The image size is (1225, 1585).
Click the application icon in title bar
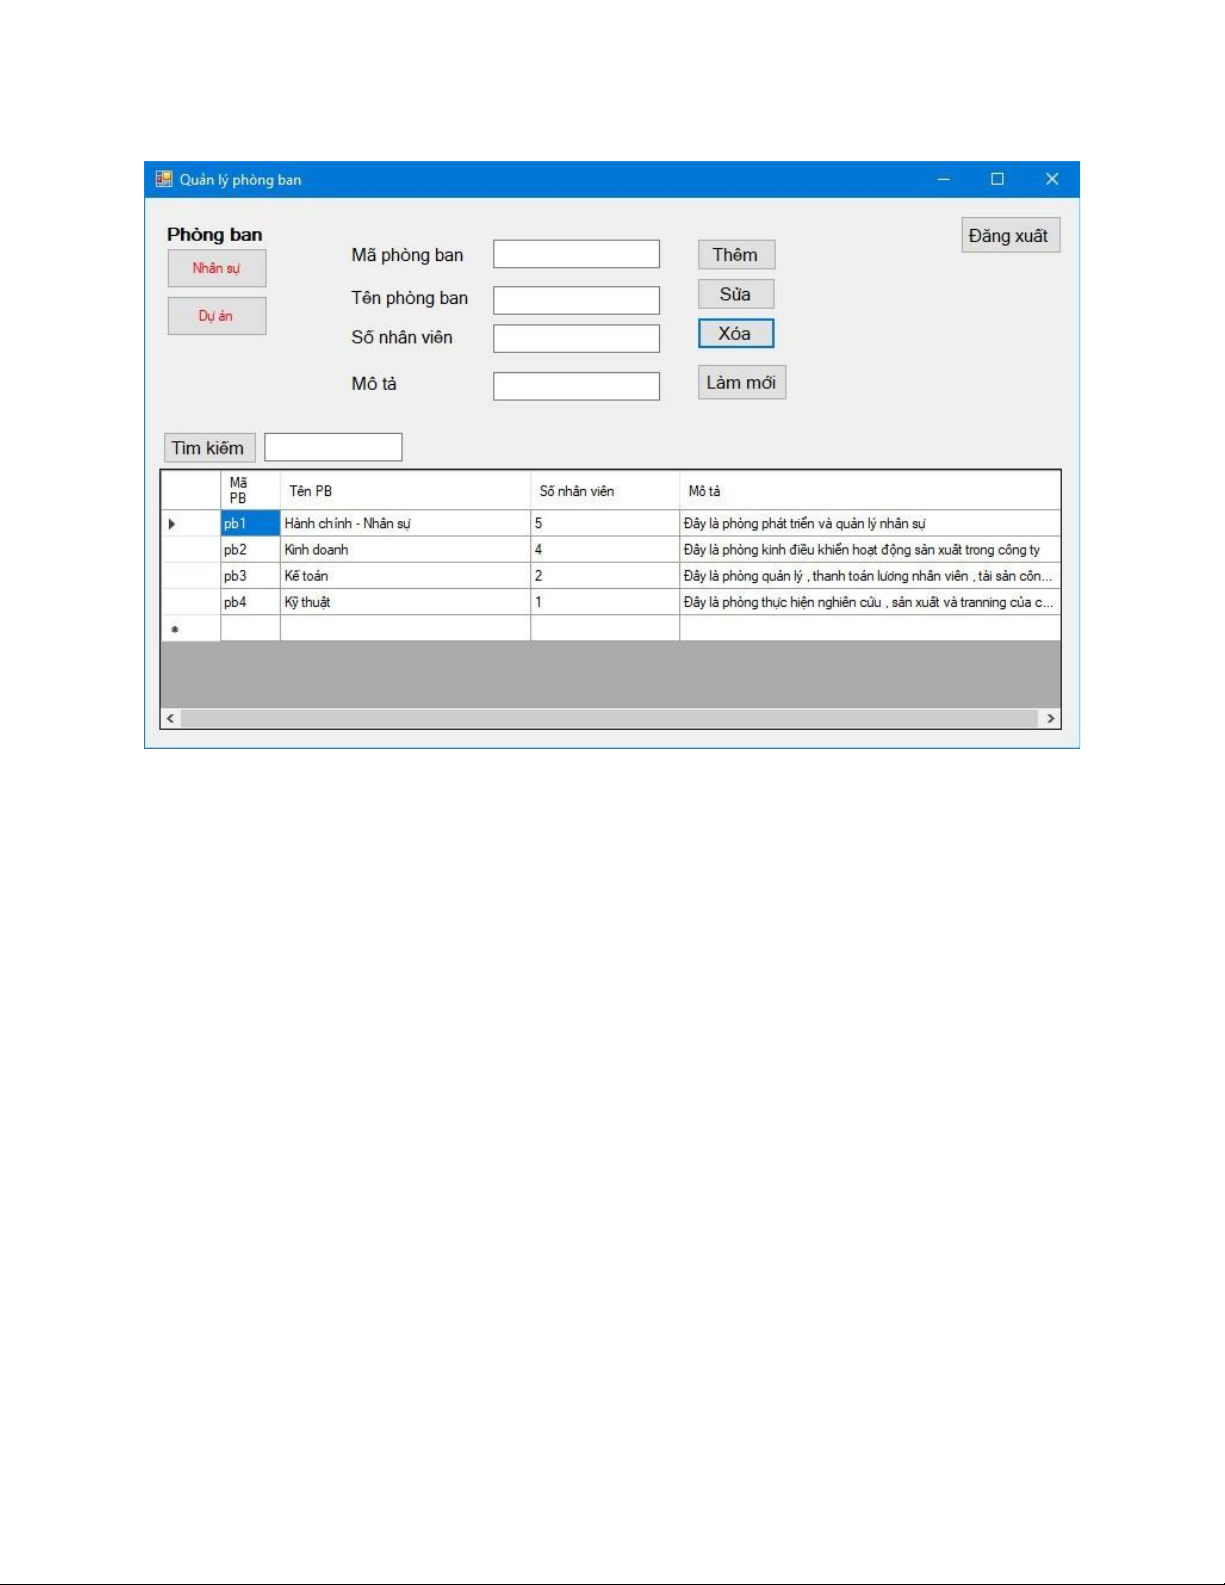tap(164, 180)
